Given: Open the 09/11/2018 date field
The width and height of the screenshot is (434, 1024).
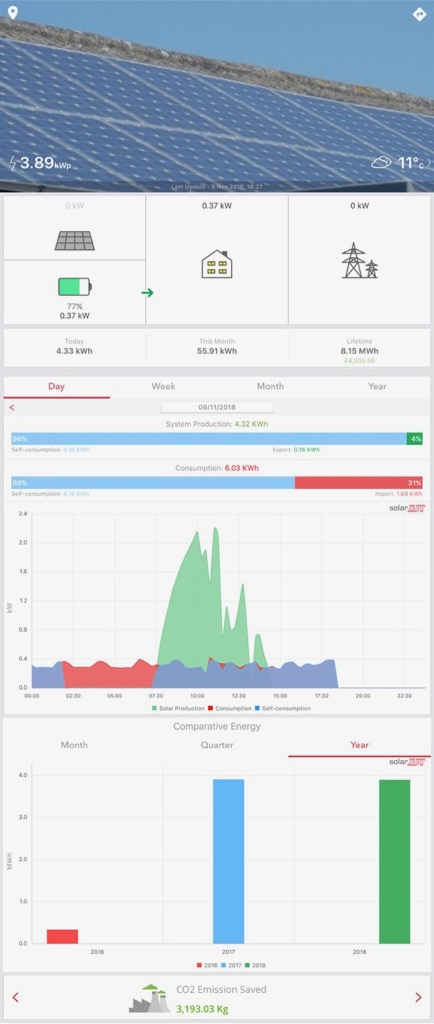Looking at the screenshot, I should (217, 407).
